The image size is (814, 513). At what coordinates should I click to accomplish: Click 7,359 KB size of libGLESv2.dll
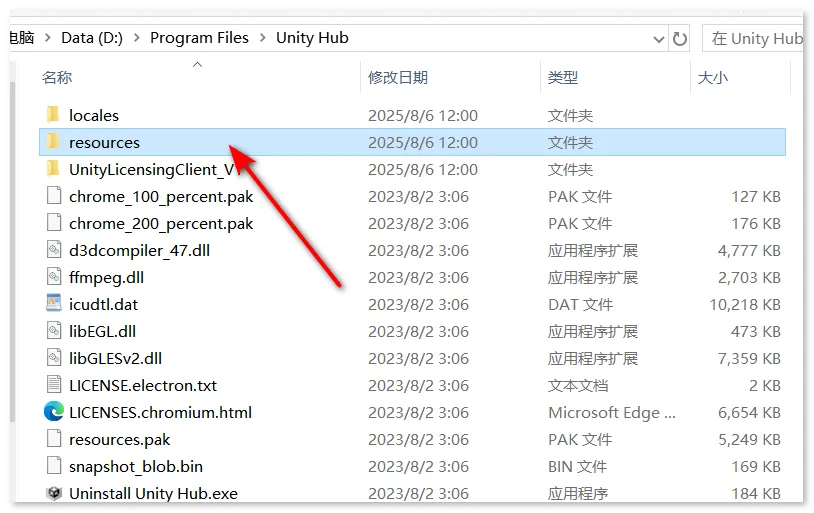749,358
